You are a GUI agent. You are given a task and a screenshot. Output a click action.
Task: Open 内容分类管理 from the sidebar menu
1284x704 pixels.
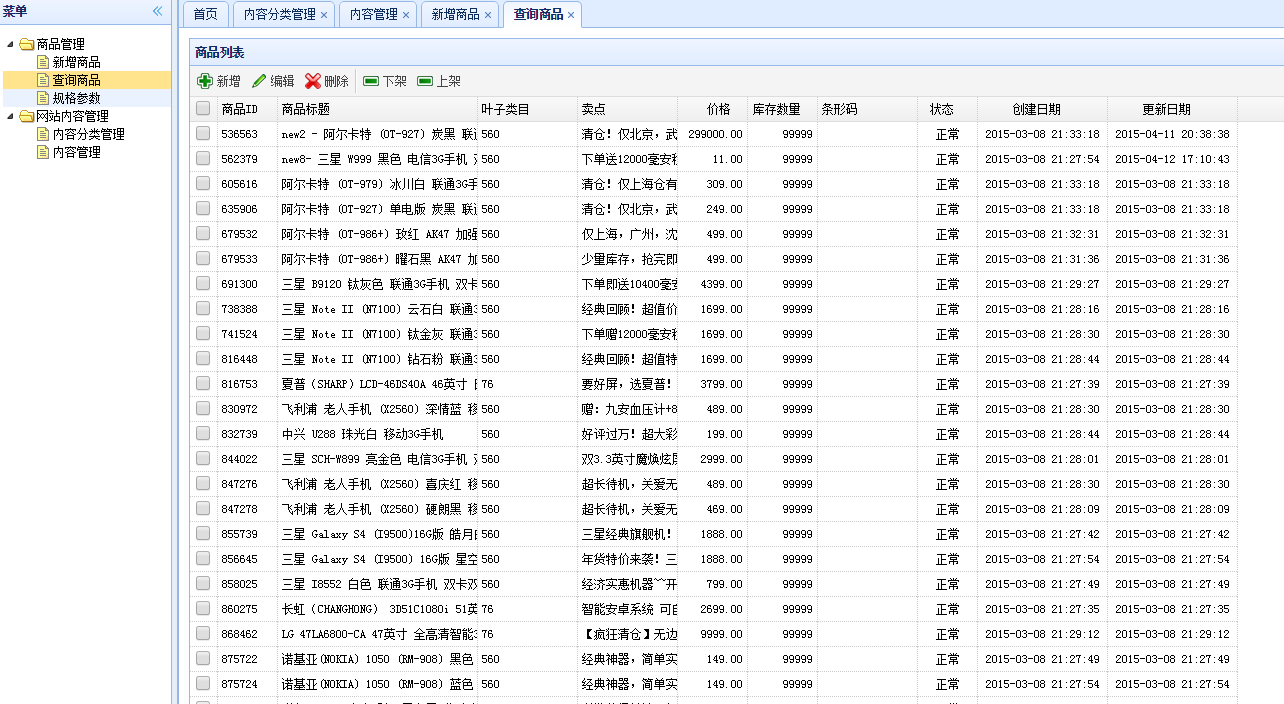click(x=88, y=134)
